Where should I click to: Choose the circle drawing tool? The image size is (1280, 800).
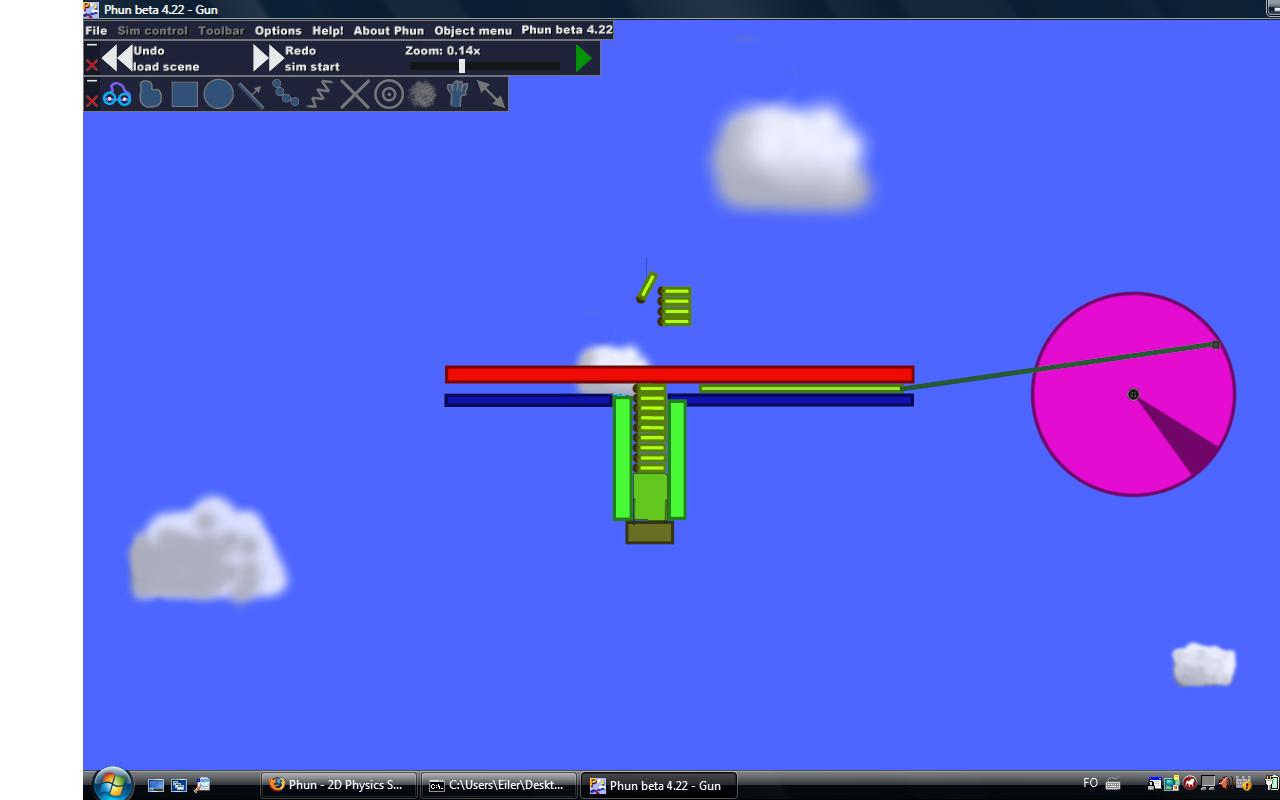point(218,95)
